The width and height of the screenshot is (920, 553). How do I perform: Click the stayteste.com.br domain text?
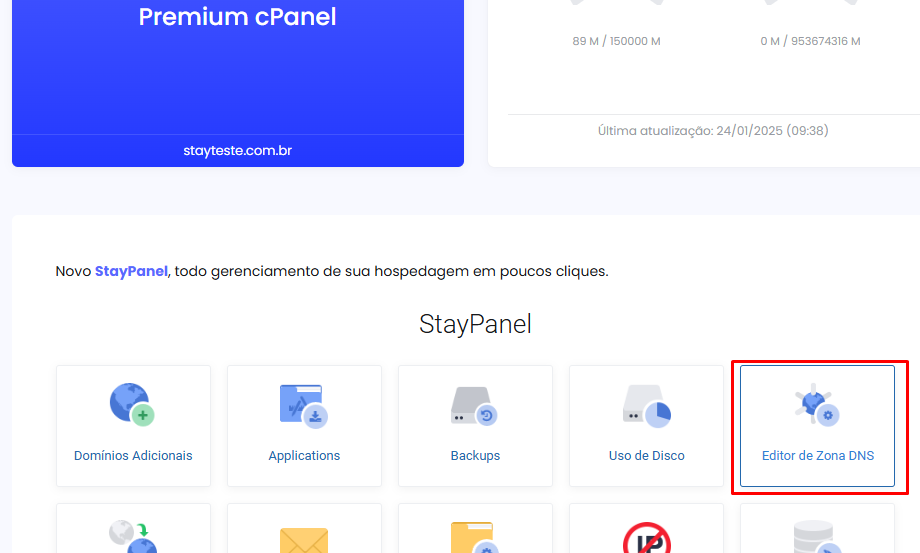238,151
